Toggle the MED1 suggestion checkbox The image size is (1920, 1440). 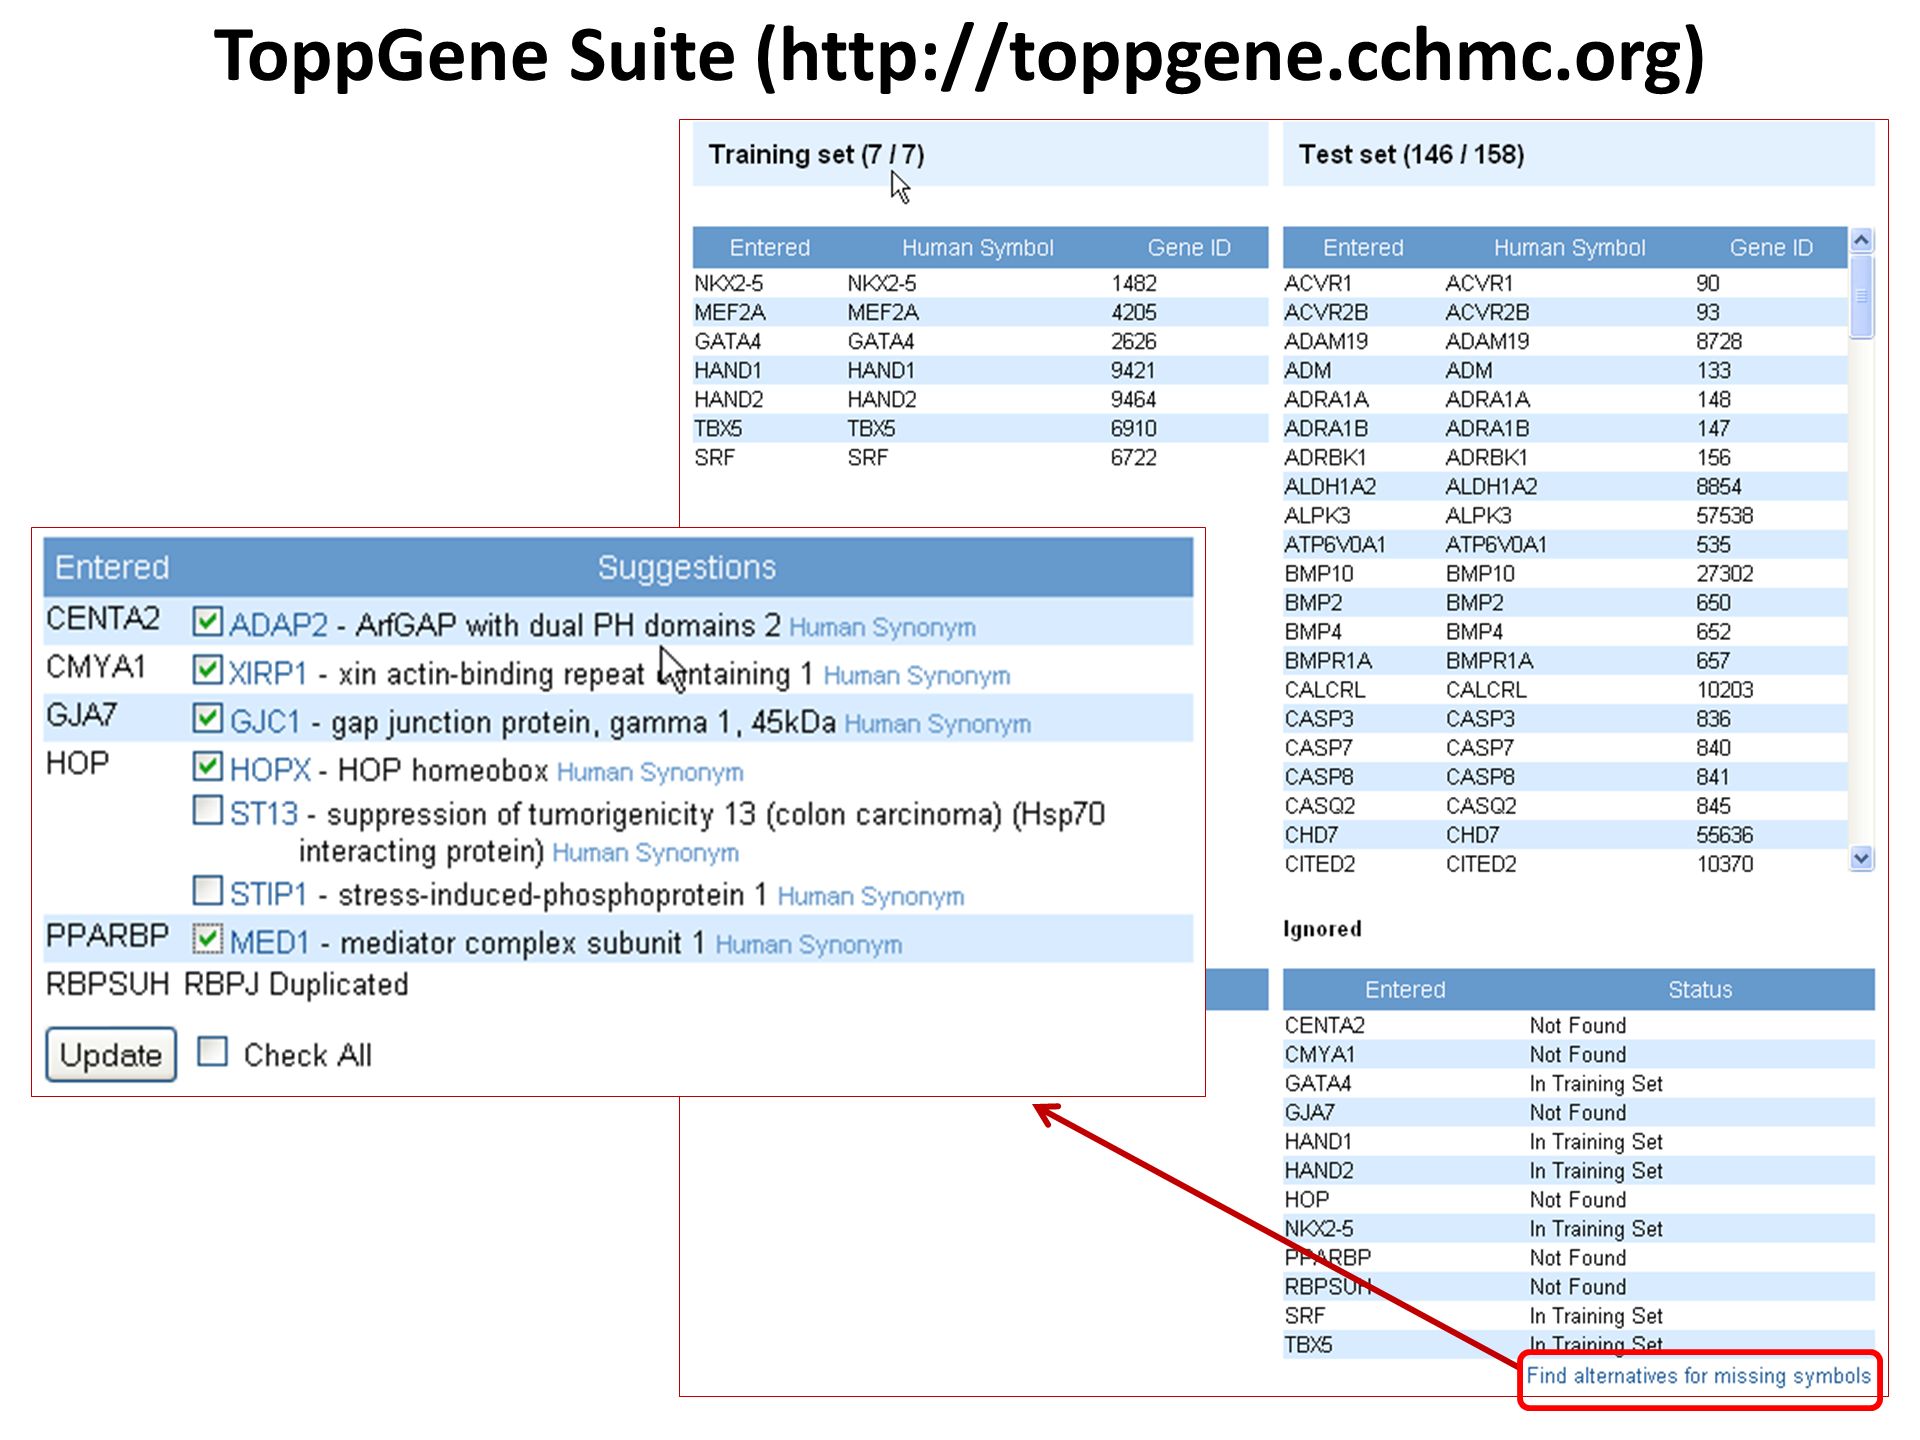pyautogui.click(x=207, y=938)
